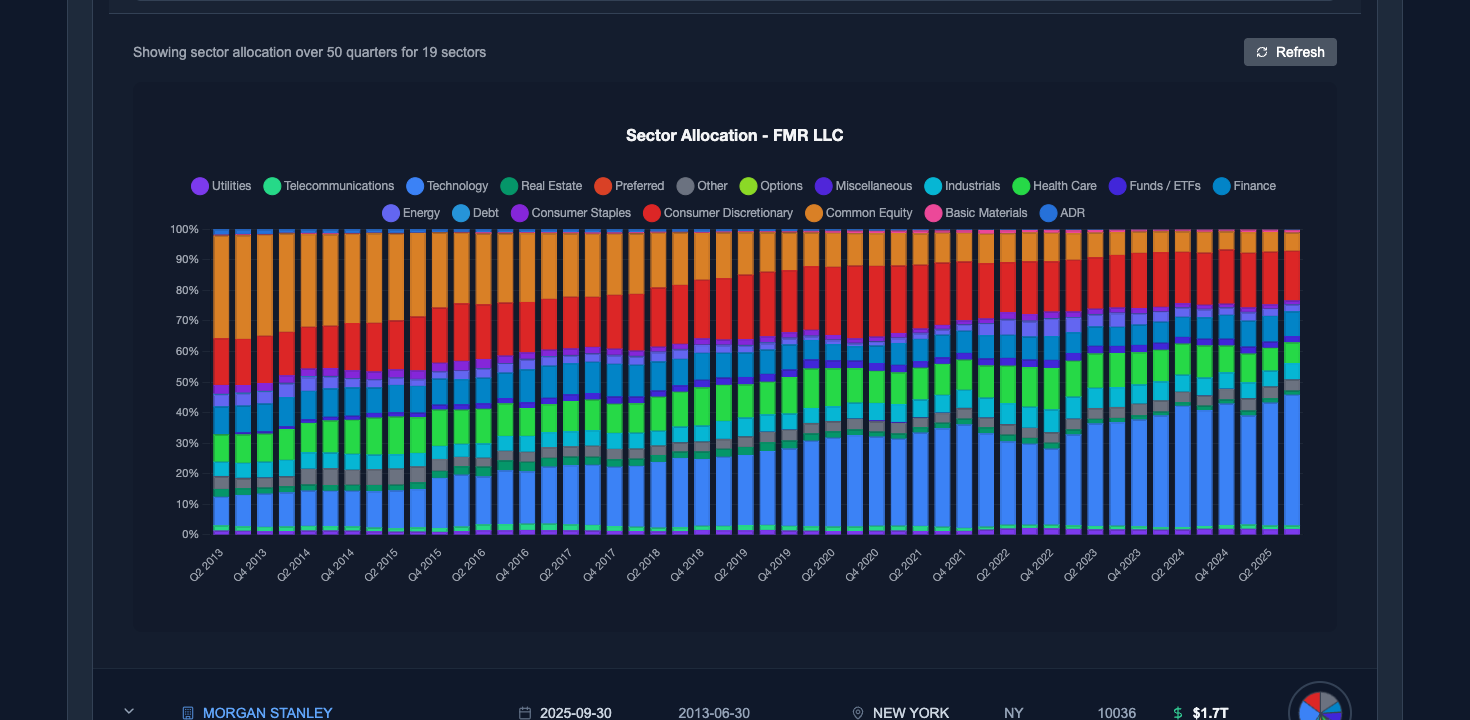Click the Energy legend dot
Image resolution: width=1470 pixels, height=720 pixels.
pos(389,213)
